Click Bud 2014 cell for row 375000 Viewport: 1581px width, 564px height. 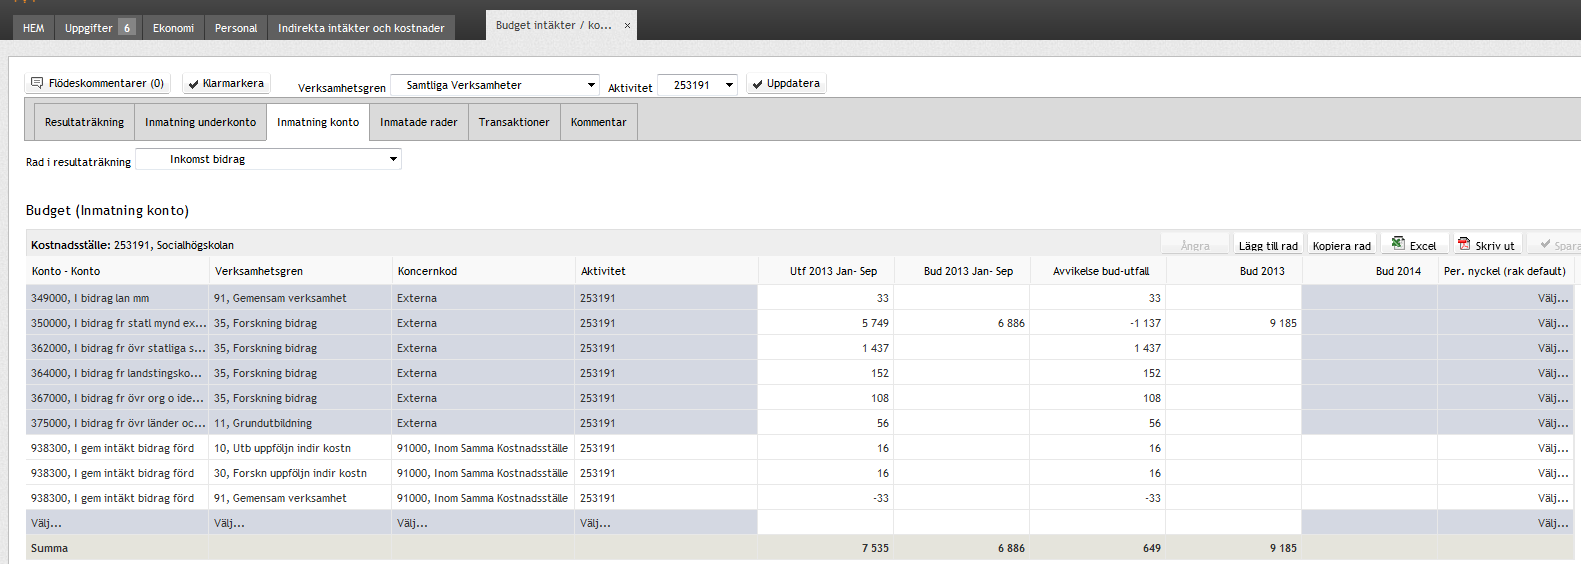point(1369,423)
